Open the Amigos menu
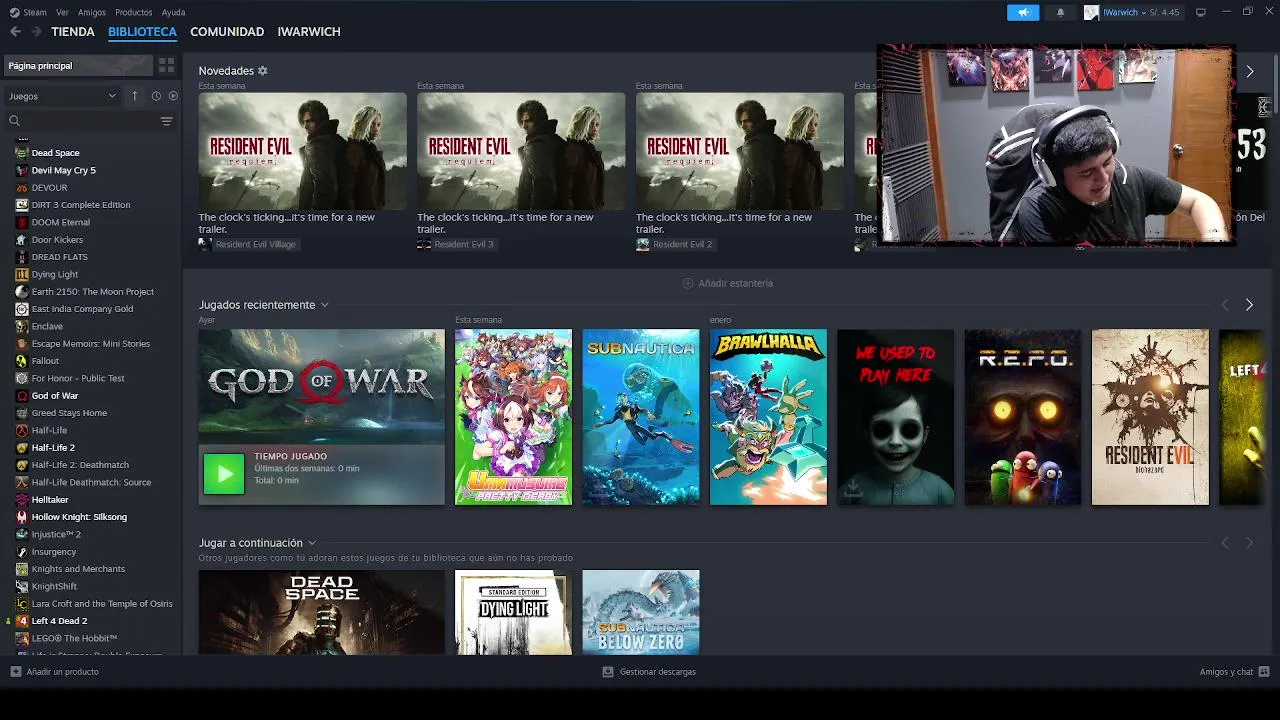The height and width of the screenshot is (720, 1280). point(92,12)
